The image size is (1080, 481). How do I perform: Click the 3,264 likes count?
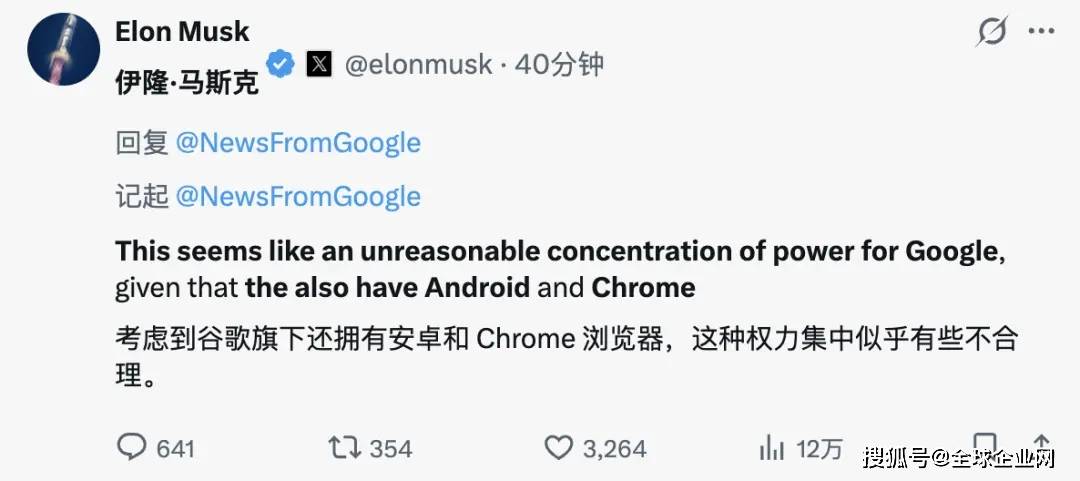pos(615,448)
